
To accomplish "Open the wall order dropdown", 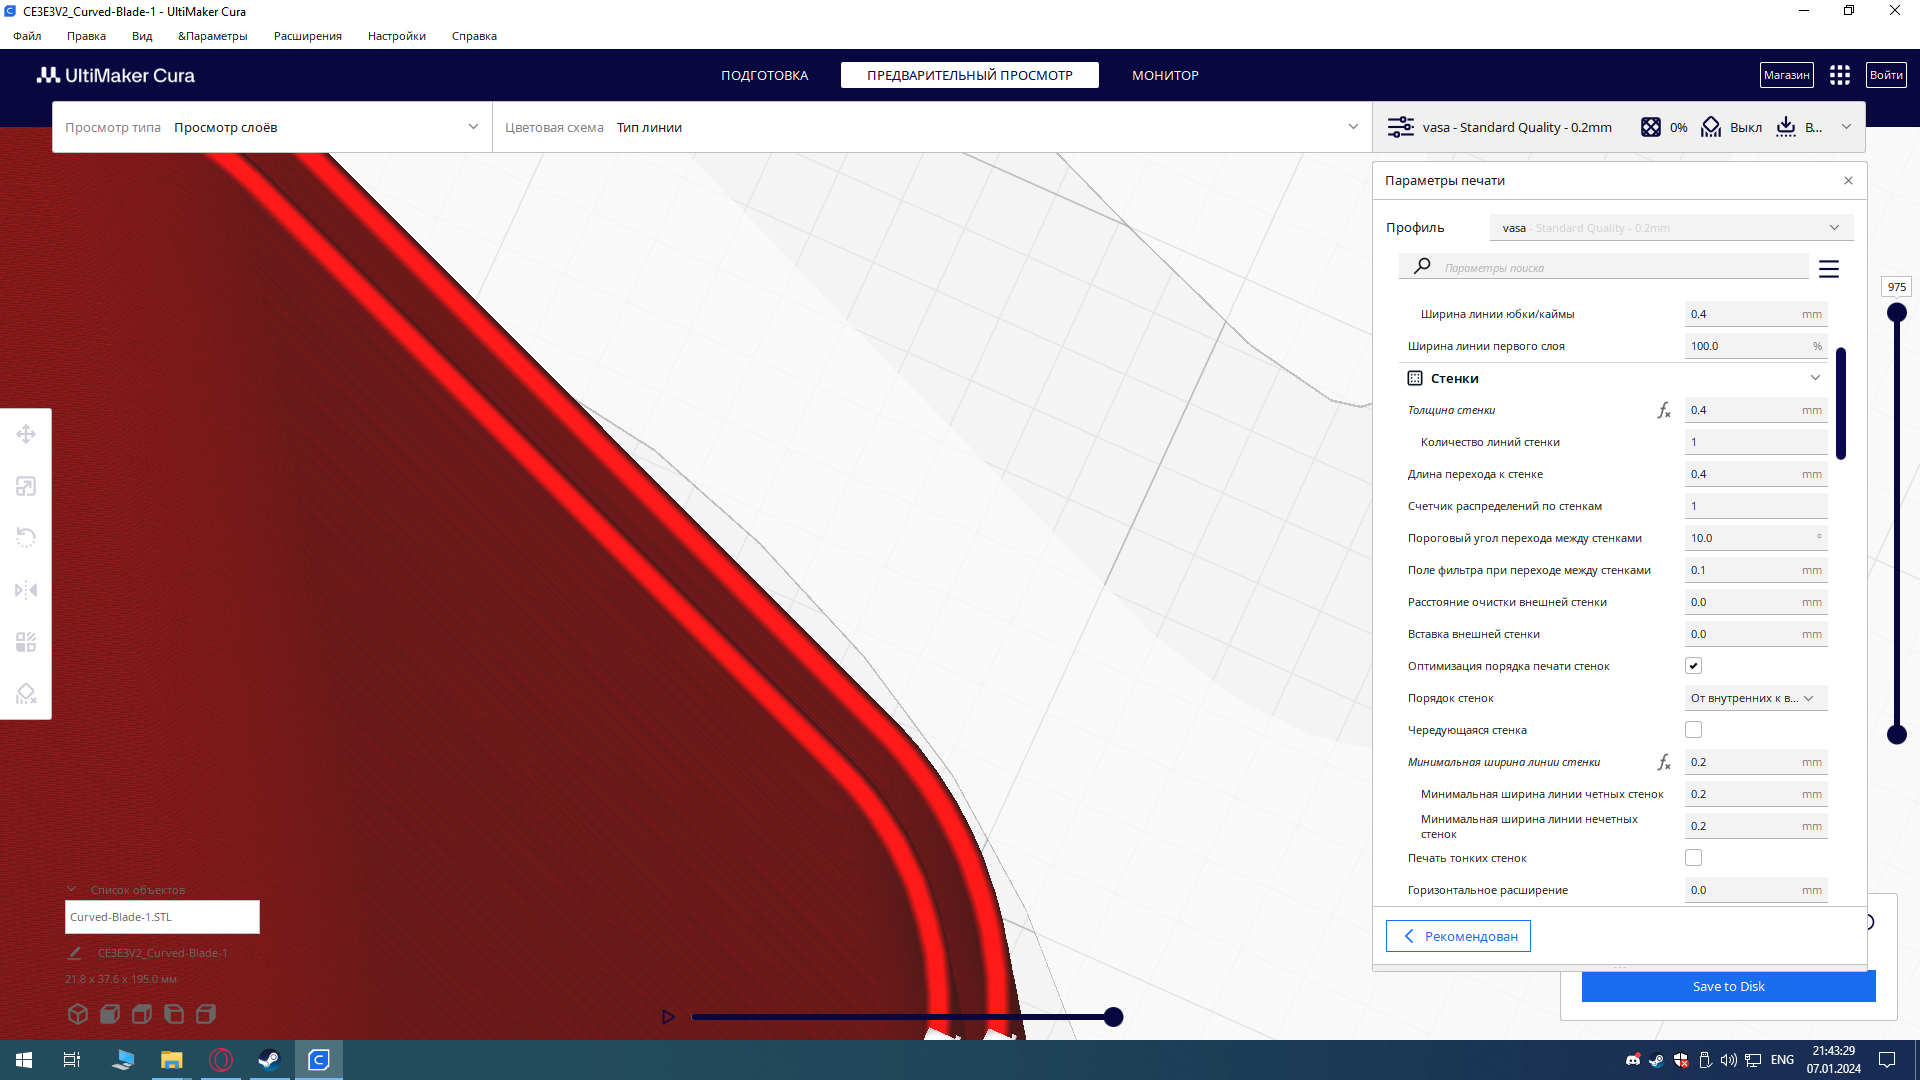I will tap(1755, 698).
